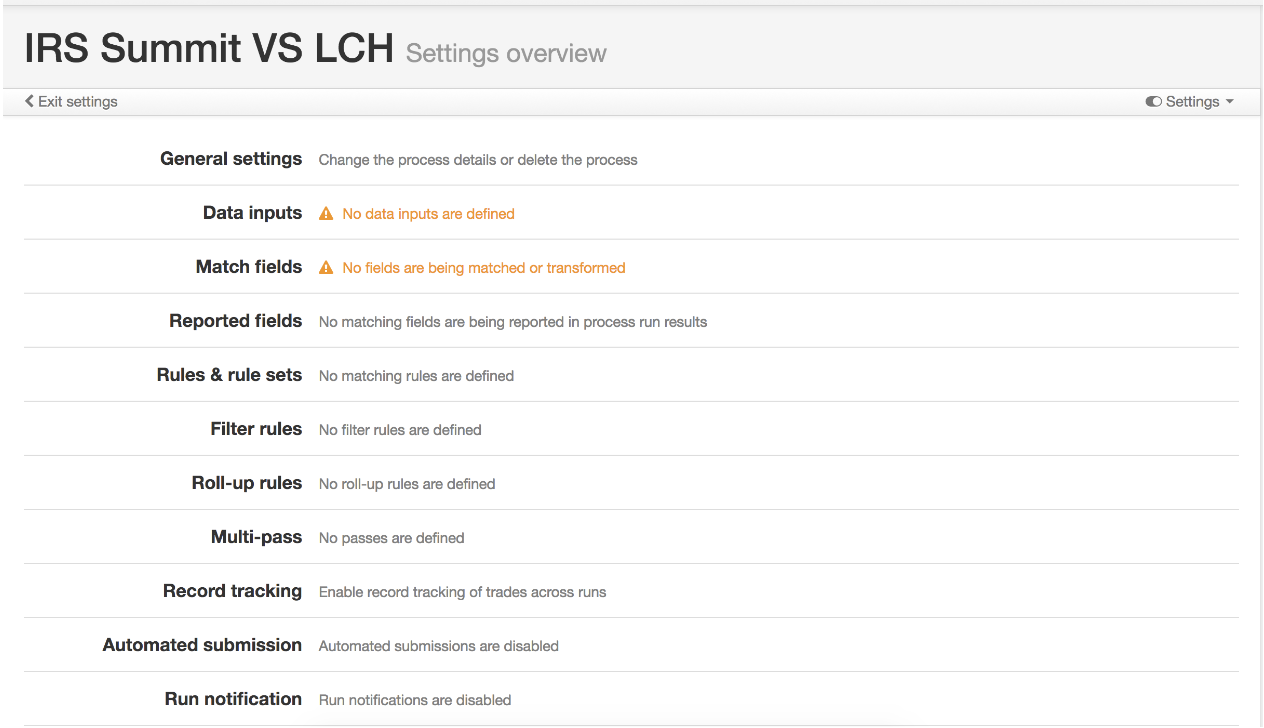The image size is (1264, 728).
Task: Click 'No data inputs are defined' warning text
Action: click(428, 214)
